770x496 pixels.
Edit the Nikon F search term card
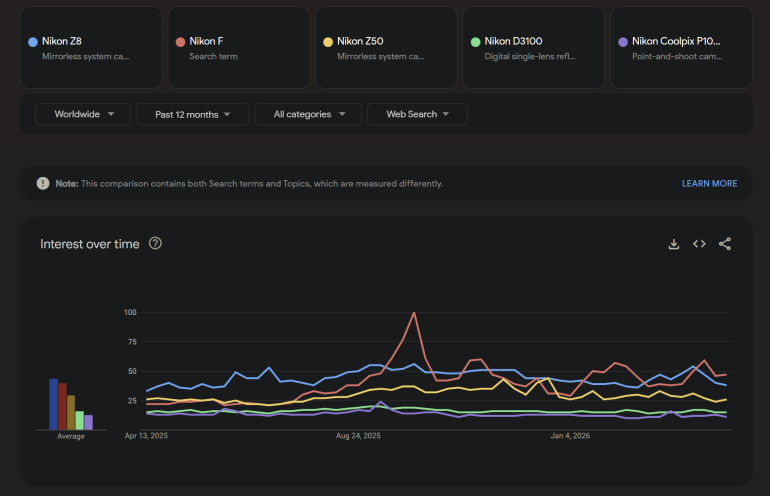coord(239,48)
